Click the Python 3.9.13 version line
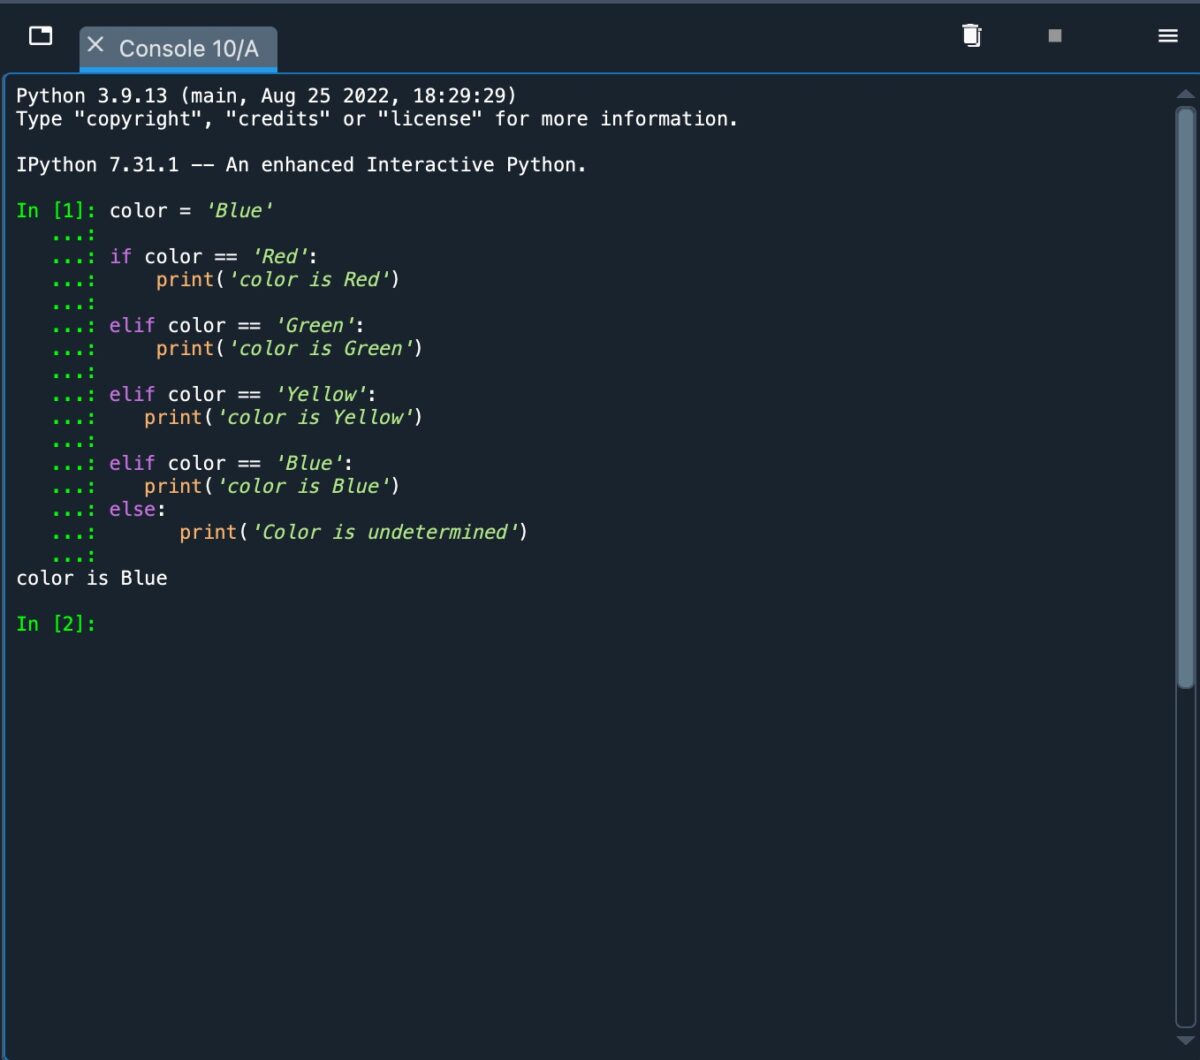Viewport: 1200px width, 1060px height. click(266, 96)
